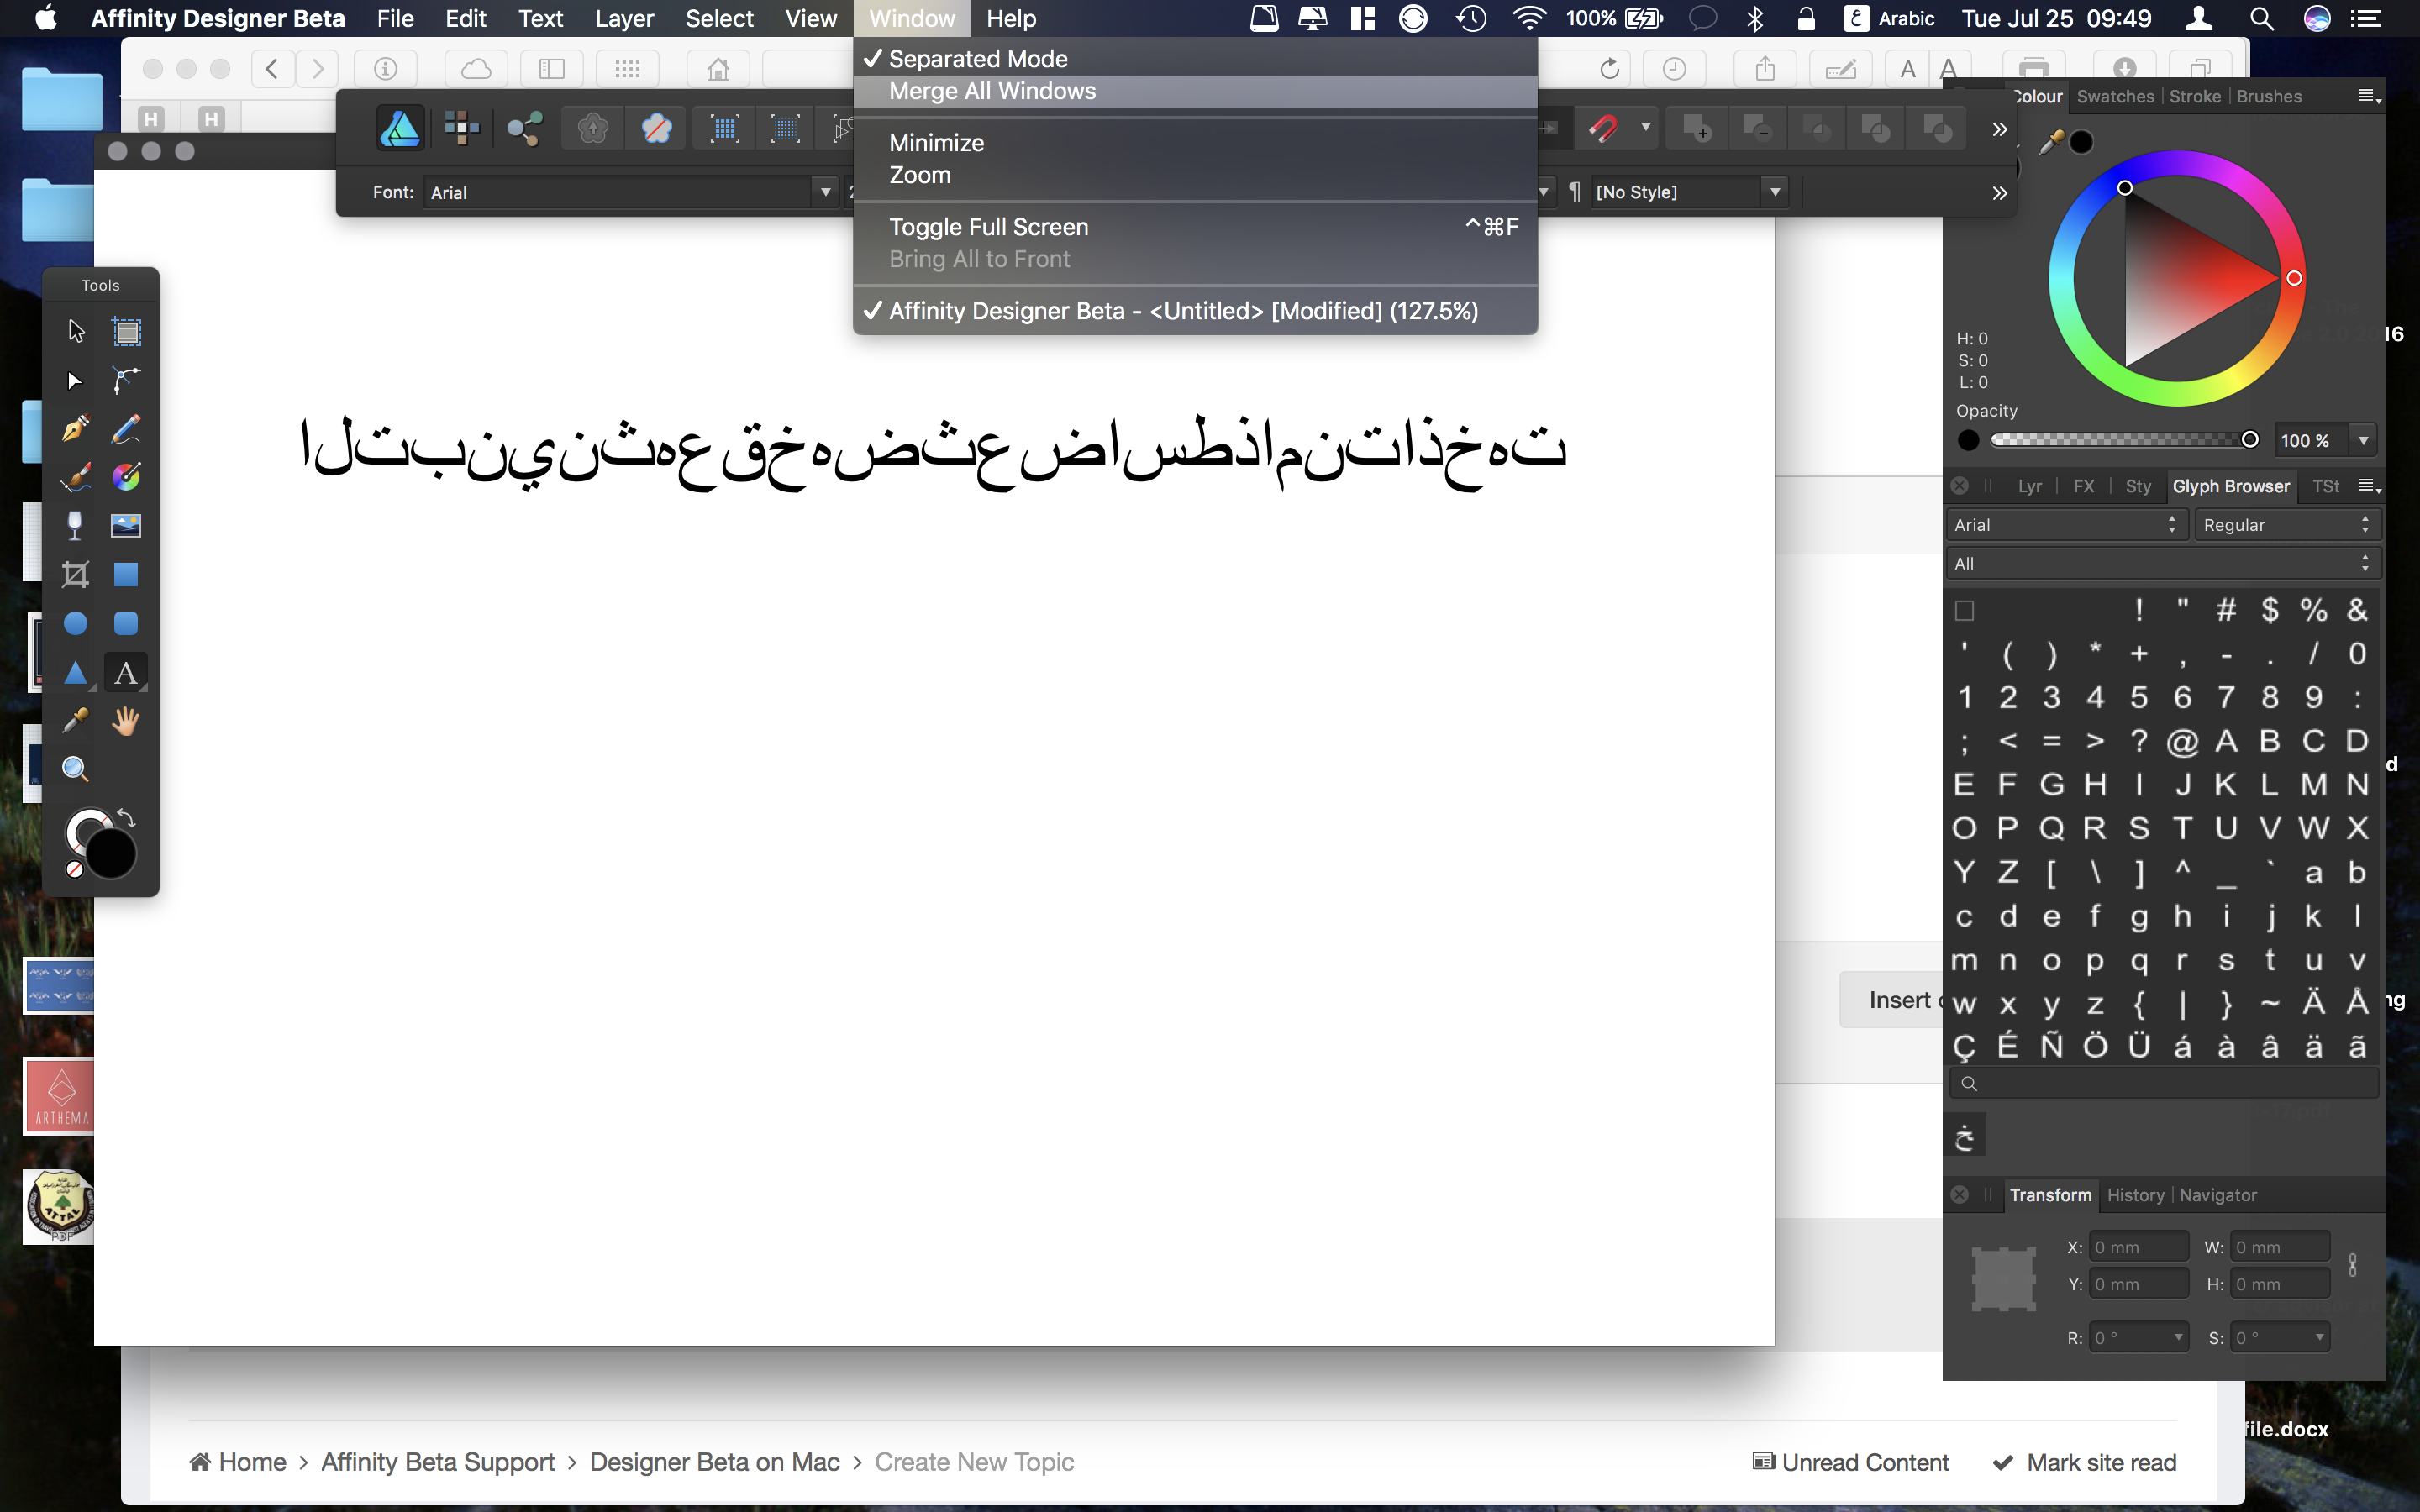Open the Rotation R value dropdown
2420x1512 pixels.
click(2178, 1337)
